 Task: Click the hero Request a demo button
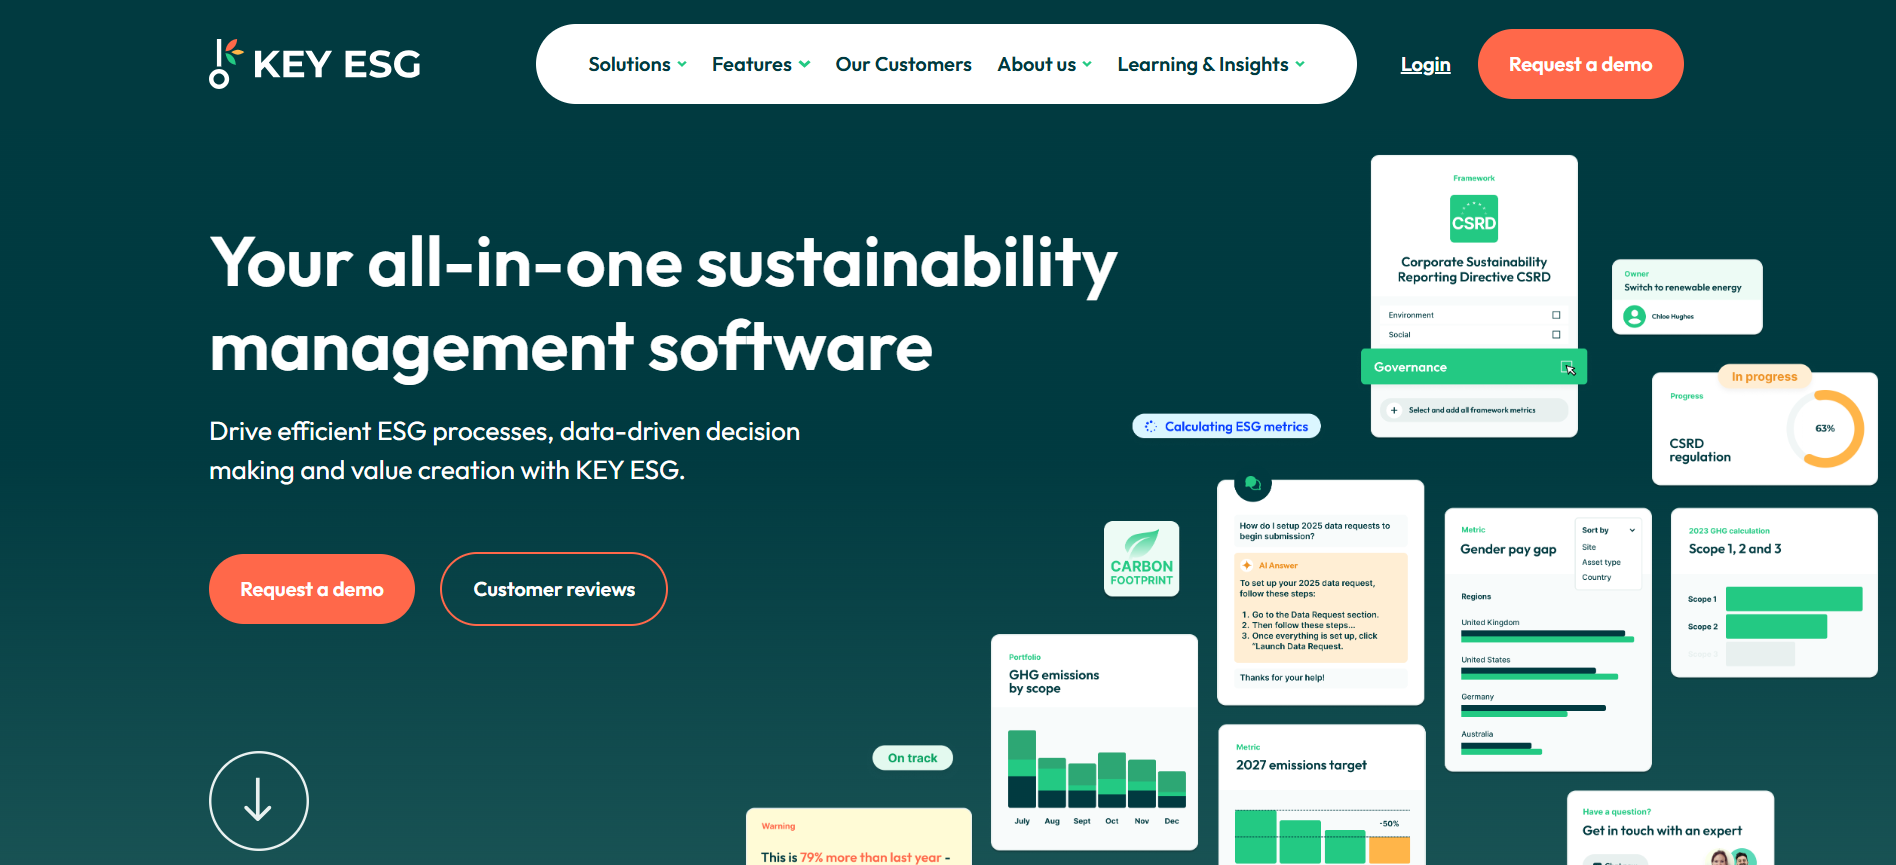pos(312,589)
